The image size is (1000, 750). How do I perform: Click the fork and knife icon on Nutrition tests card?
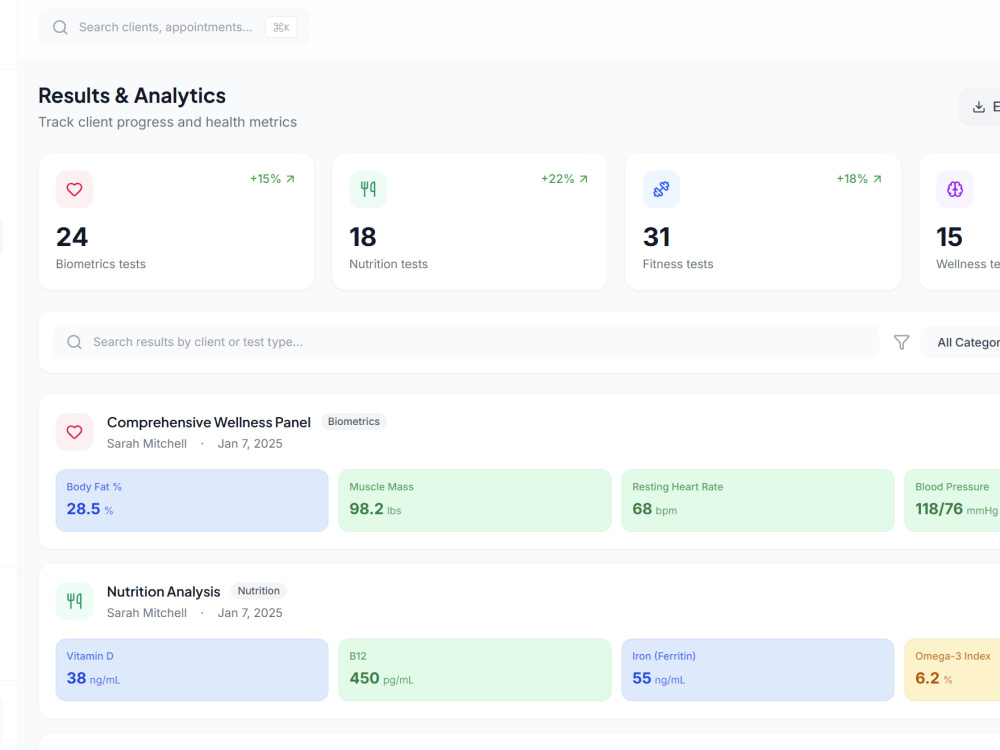coord(368,189)
